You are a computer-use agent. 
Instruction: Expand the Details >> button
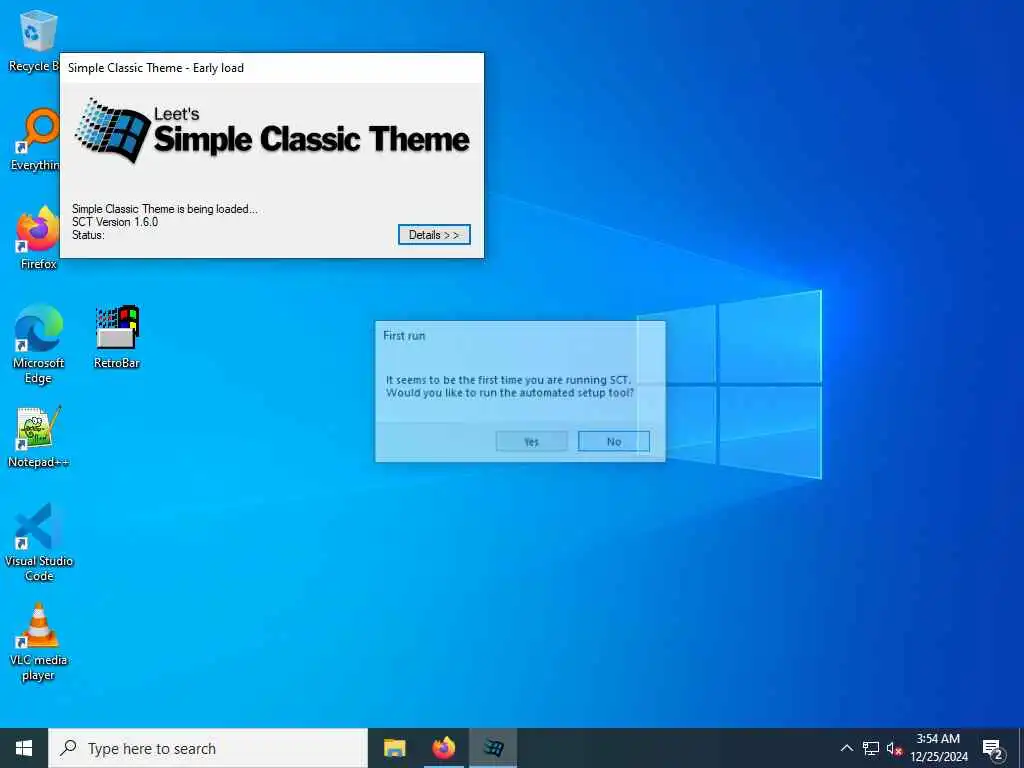pyautogui.click(x=434, y=234)
